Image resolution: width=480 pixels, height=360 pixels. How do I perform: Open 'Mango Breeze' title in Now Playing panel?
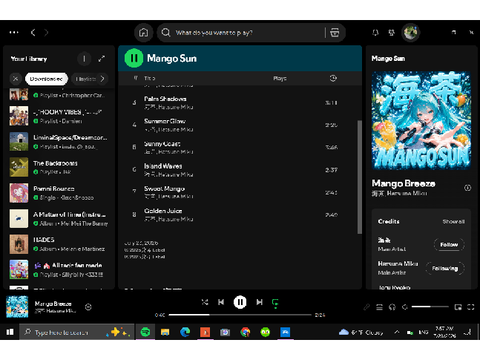click(x=403, y=183)
